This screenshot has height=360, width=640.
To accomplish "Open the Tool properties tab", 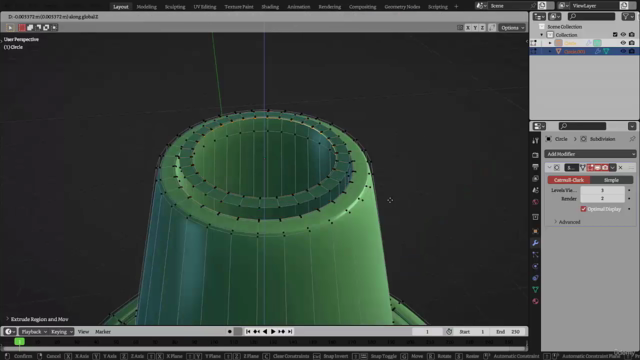I will 535,140.
